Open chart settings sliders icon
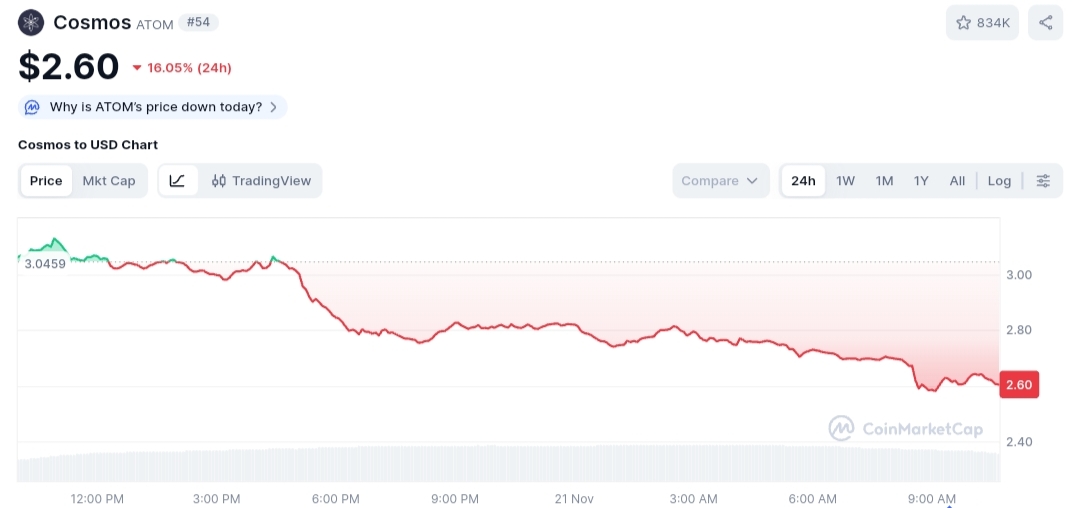 coord(1043,180)
